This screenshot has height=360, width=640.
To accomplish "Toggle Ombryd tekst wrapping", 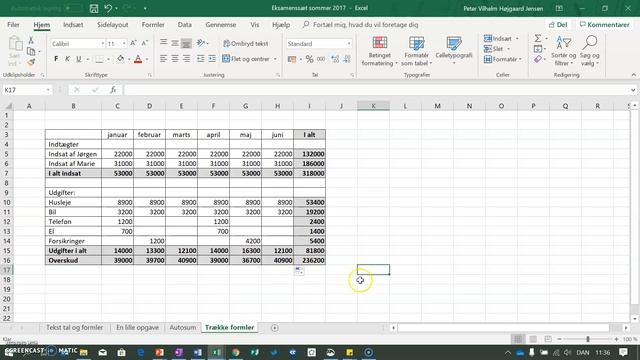I will click(246, 43).
